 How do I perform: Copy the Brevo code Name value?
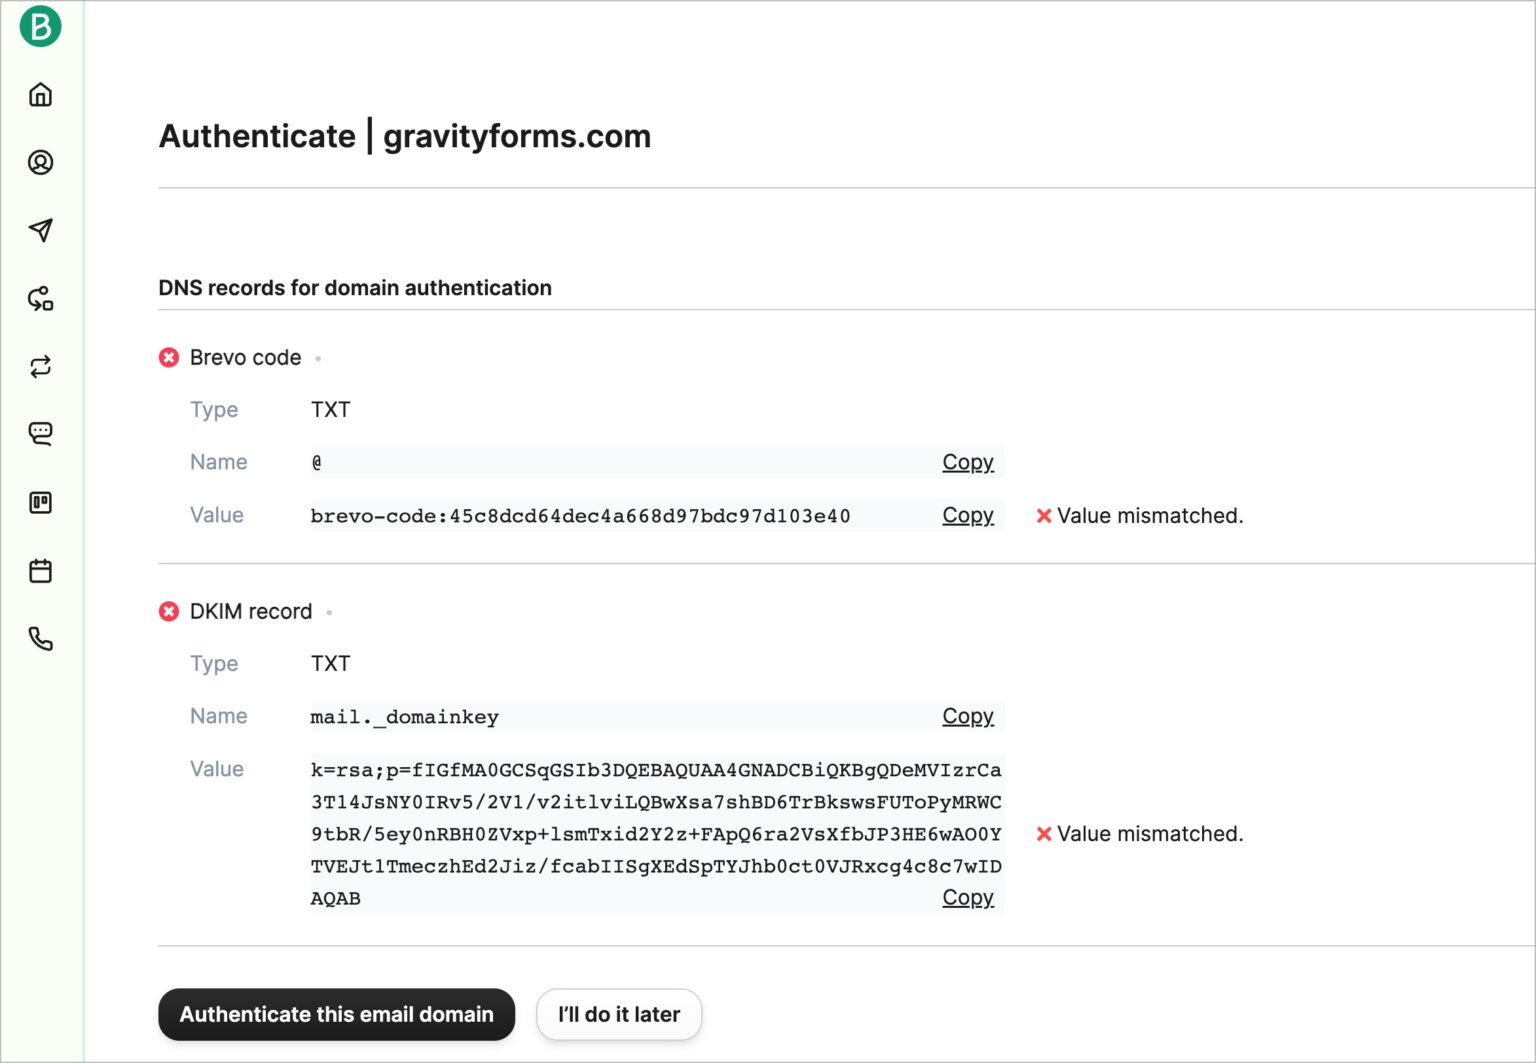[966, 462]
